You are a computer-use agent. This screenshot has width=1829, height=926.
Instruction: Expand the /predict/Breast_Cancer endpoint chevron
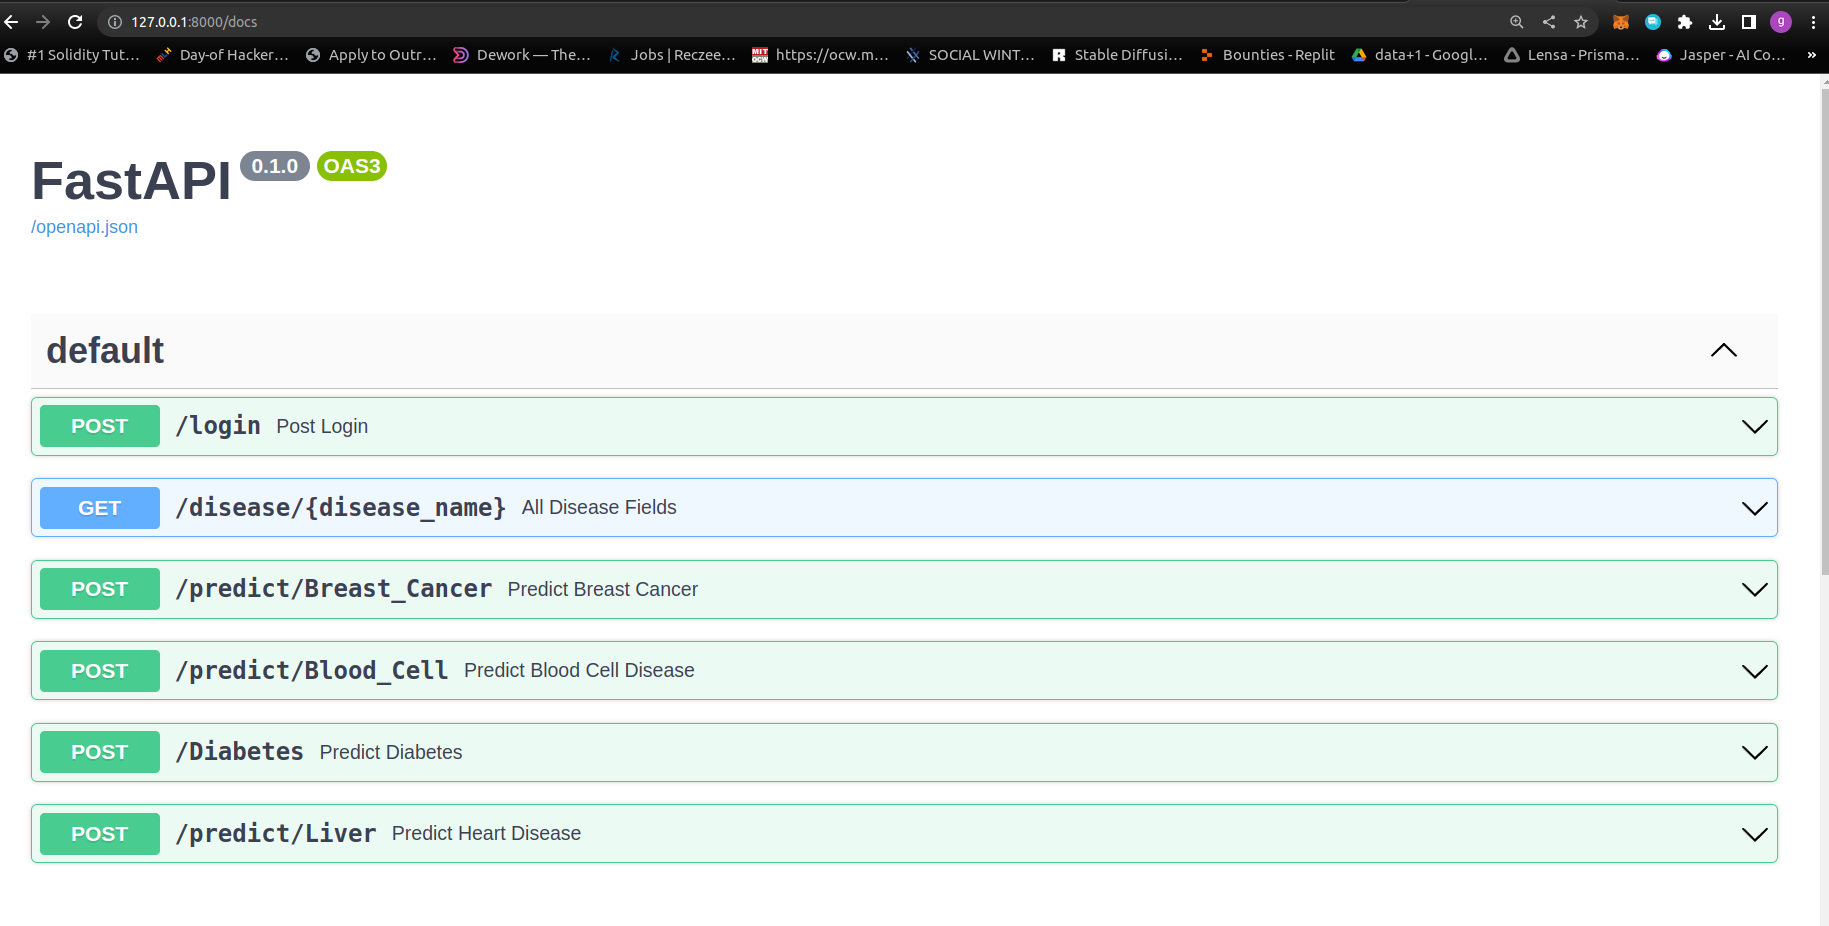pyautogui.click(x=1754, y=590)
